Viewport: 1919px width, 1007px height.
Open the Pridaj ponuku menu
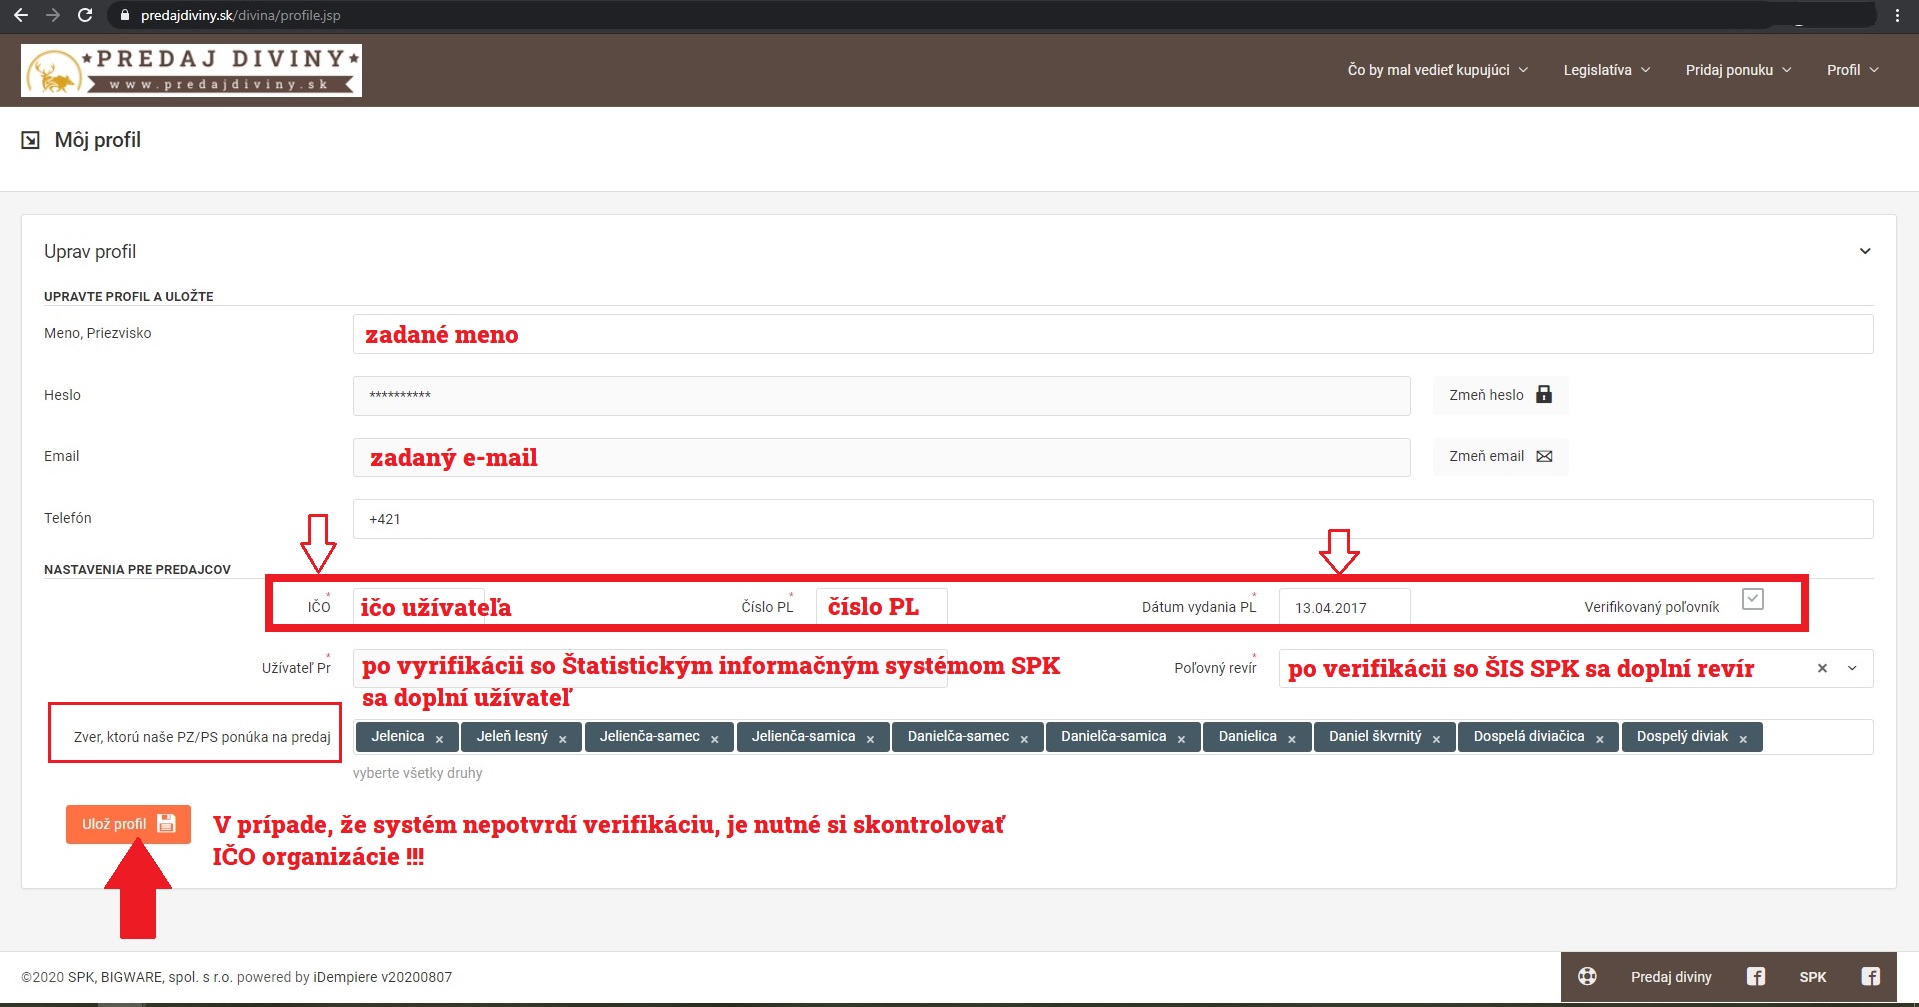(x=1738, y=70)
